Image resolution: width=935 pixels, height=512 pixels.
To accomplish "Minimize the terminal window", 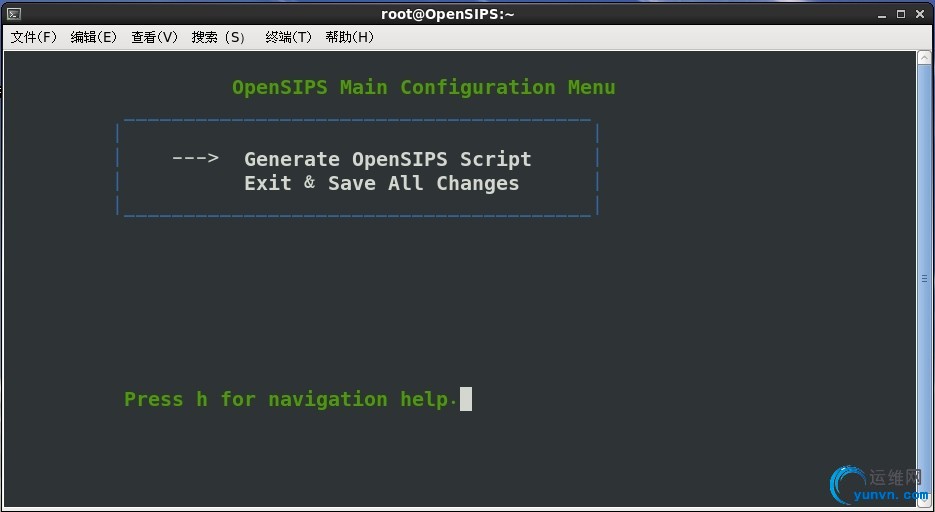I will [882, 14].
